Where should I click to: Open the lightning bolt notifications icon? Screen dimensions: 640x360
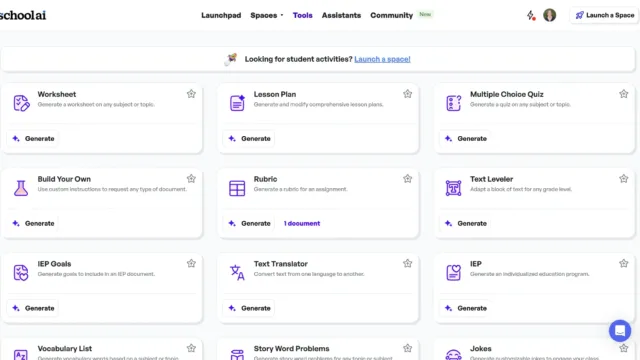pyautogui.click(x=531, y=16)
